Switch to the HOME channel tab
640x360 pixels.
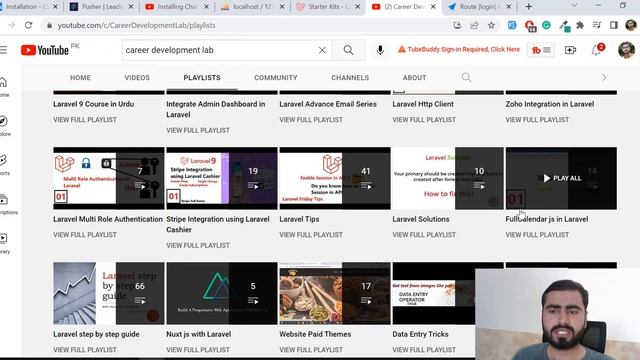click(80, 78)
